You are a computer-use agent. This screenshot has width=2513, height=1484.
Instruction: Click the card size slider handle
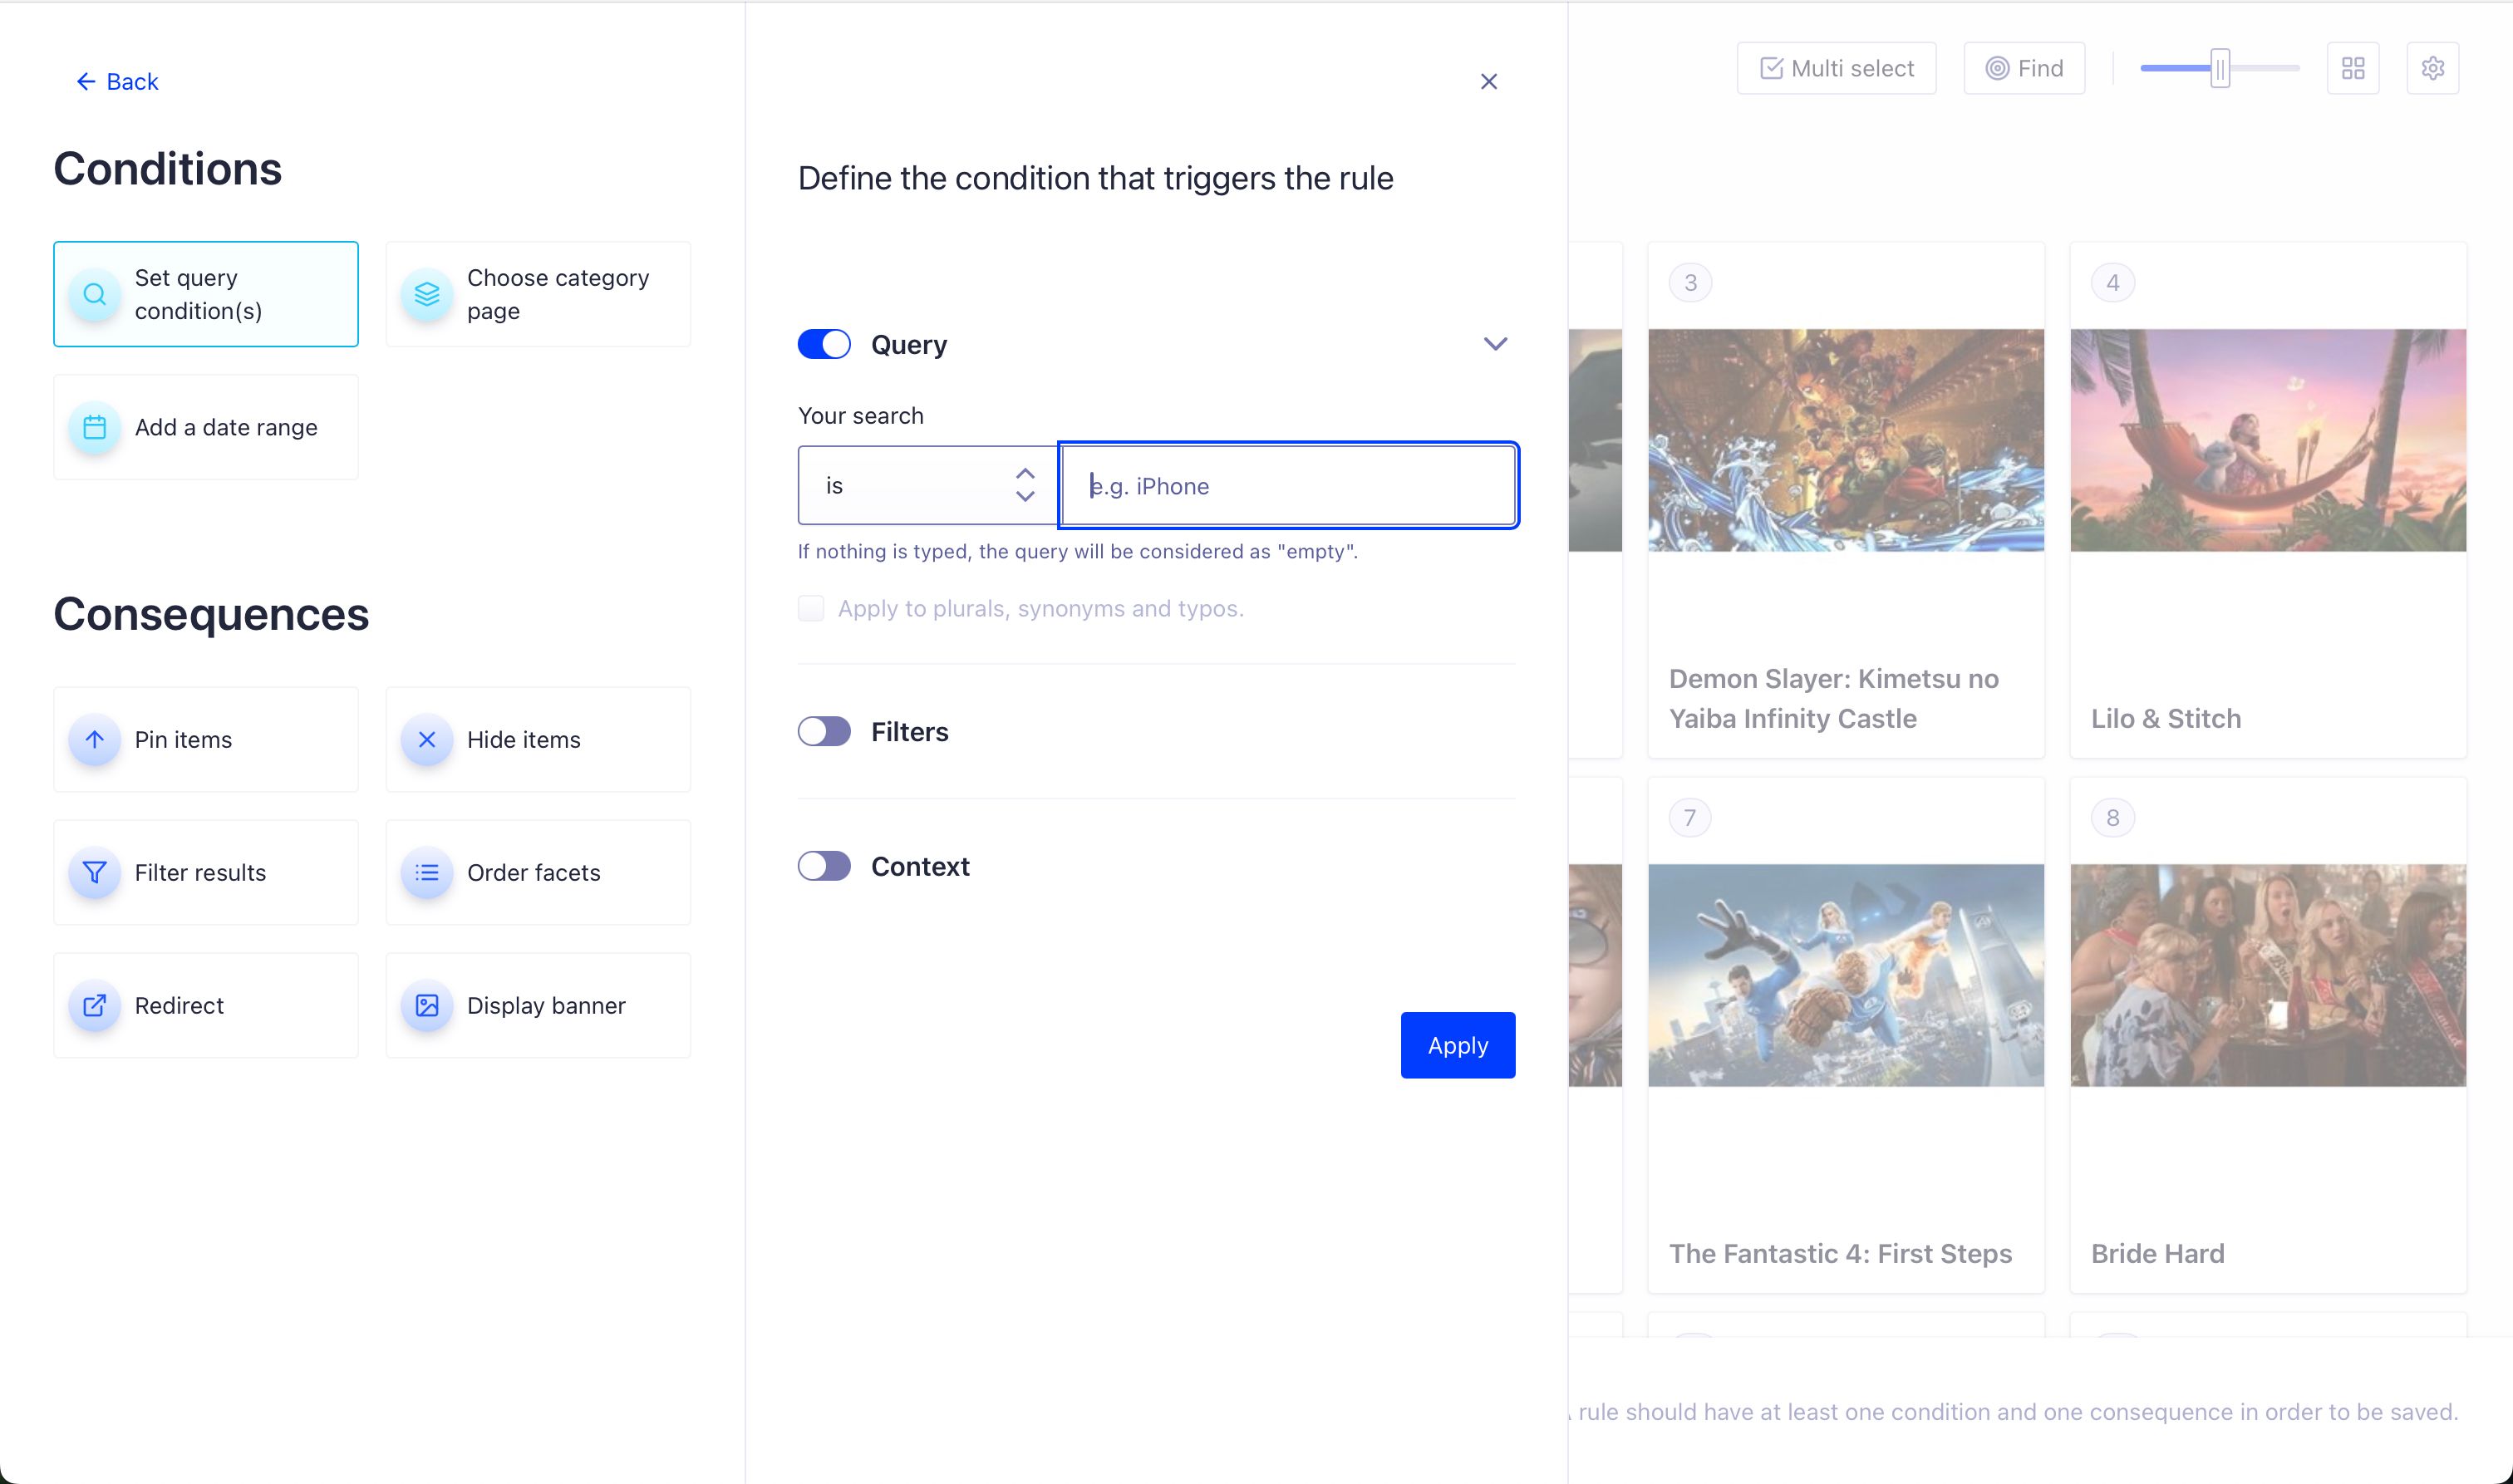2219,69
